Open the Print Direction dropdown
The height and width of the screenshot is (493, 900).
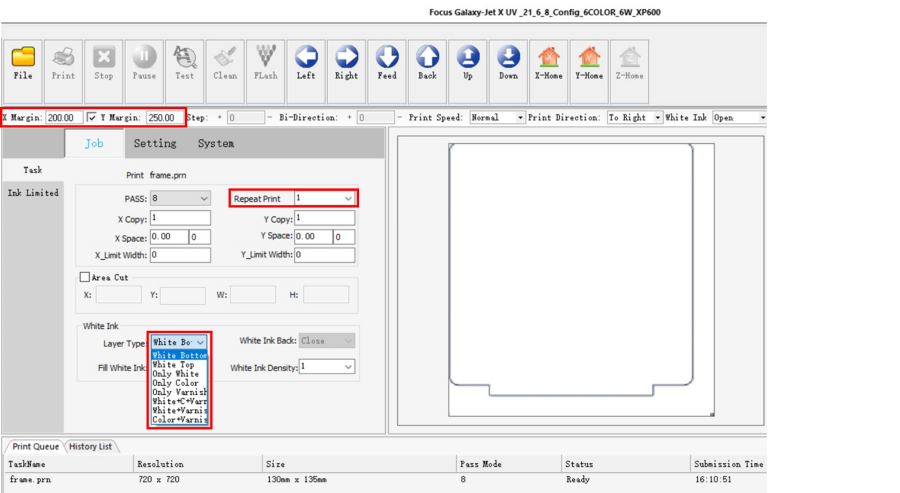(x=658, y=118)
